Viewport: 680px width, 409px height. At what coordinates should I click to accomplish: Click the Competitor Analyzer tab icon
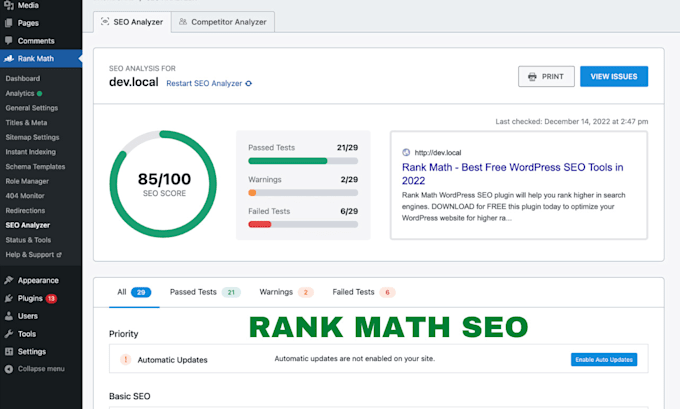183,21
